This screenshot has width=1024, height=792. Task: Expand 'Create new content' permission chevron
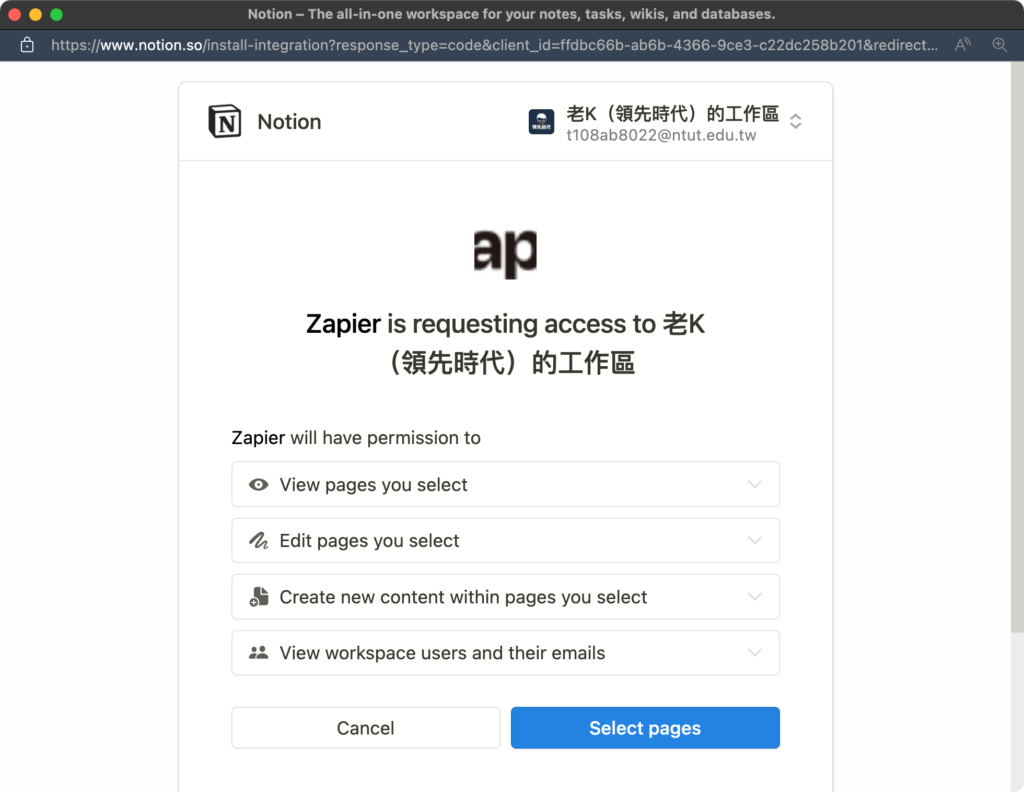755,597
